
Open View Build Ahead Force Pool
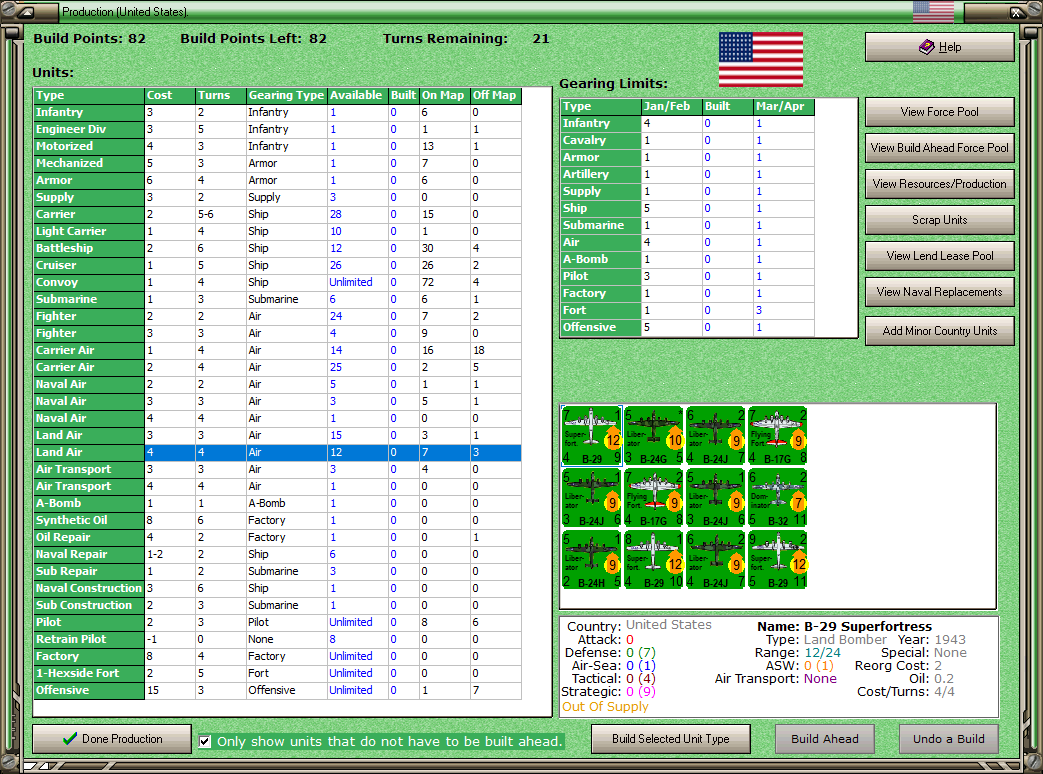coord(939,148)
